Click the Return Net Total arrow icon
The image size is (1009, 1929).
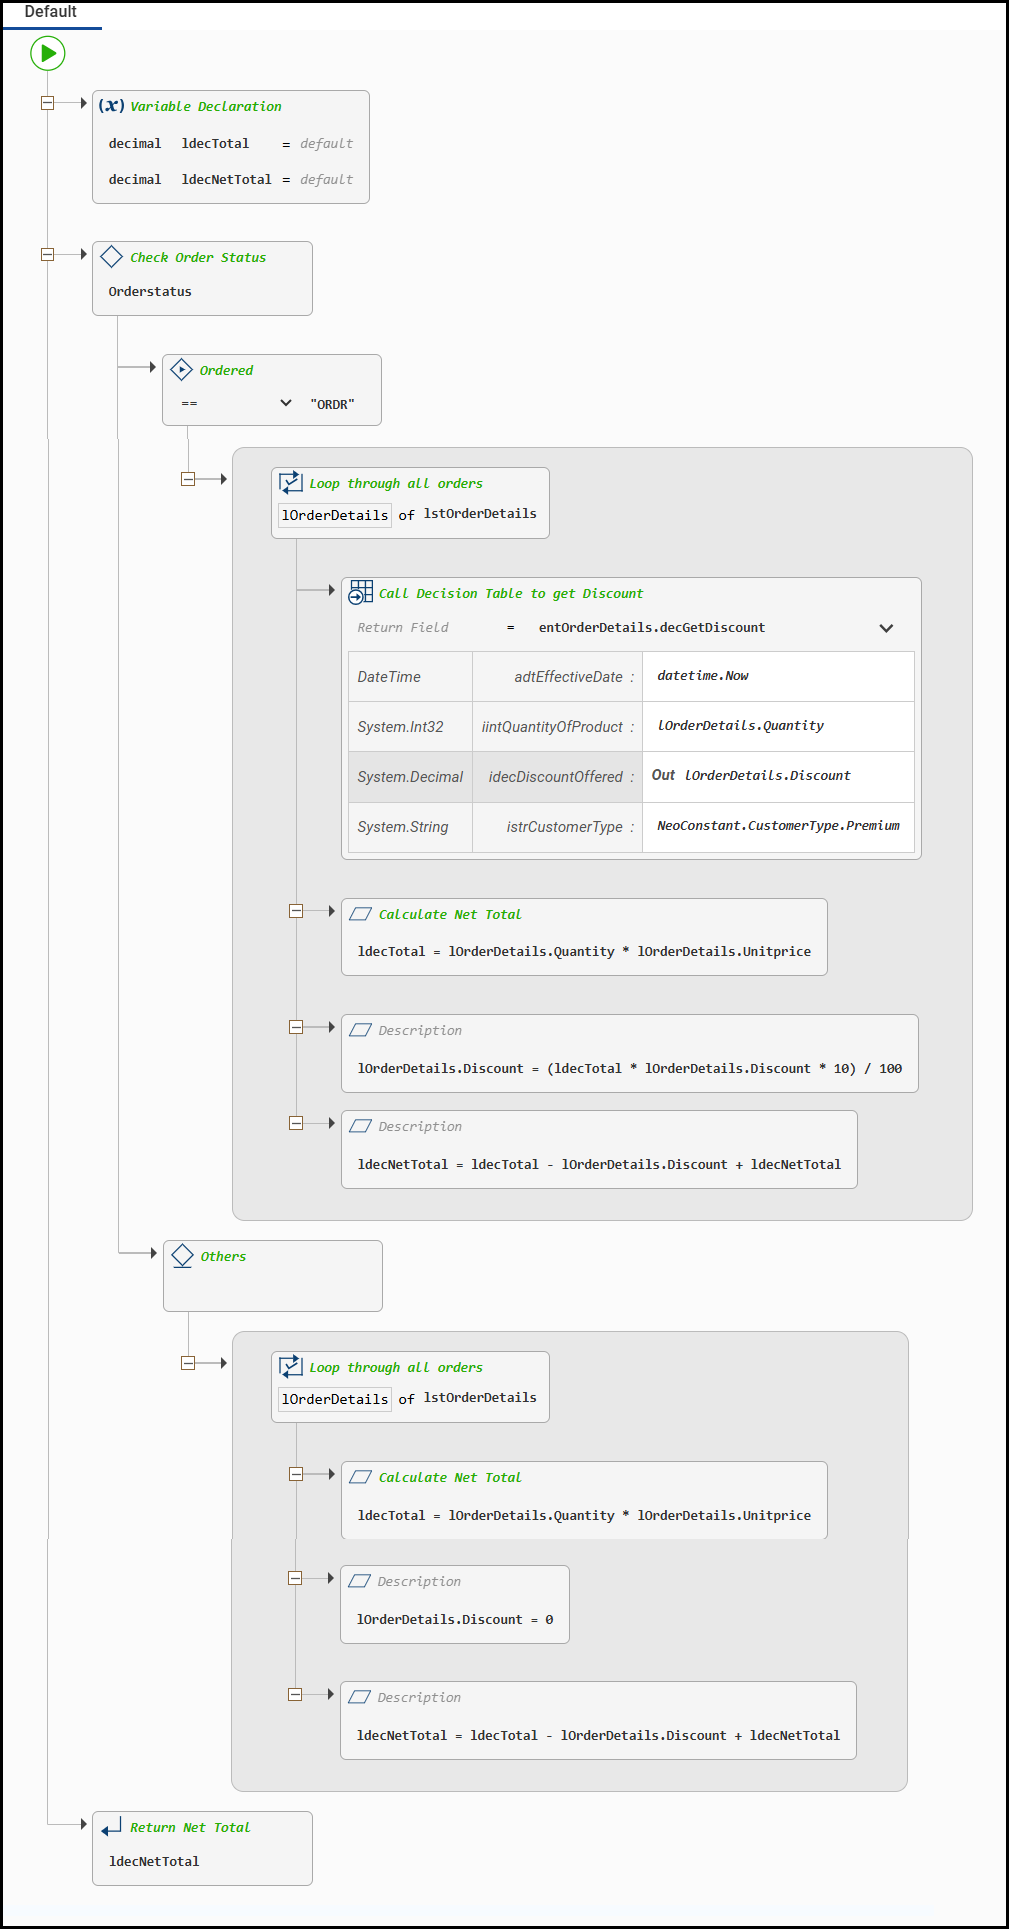[112, 1827]
